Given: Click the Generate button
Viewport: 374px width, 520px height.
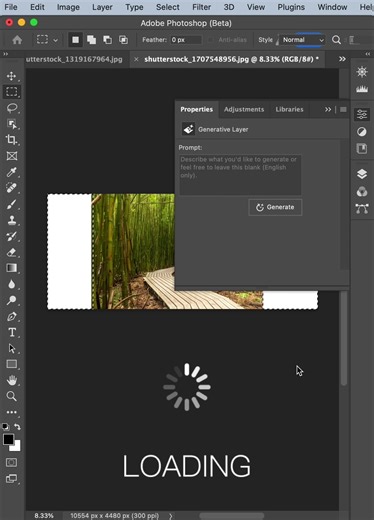Looking at the screenshot, I should pos(275,207).
